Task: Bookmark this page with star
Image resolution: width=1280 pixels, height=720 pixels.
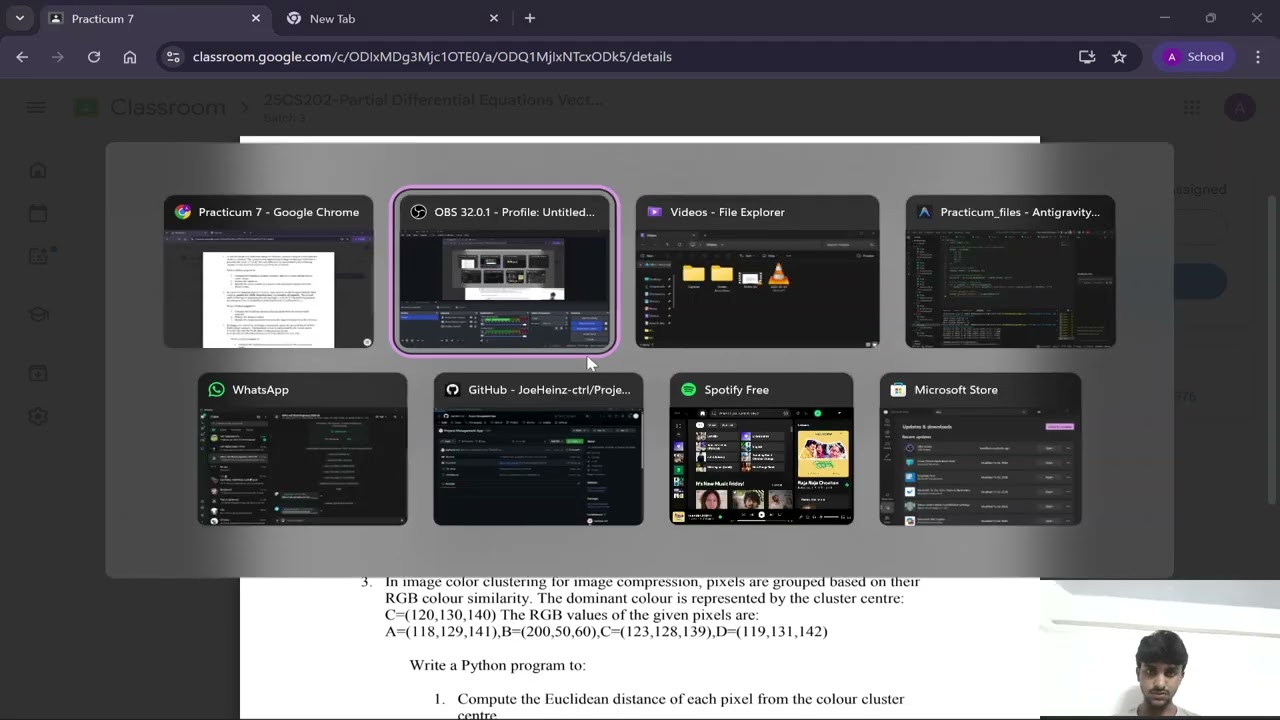Action: 1119,57
